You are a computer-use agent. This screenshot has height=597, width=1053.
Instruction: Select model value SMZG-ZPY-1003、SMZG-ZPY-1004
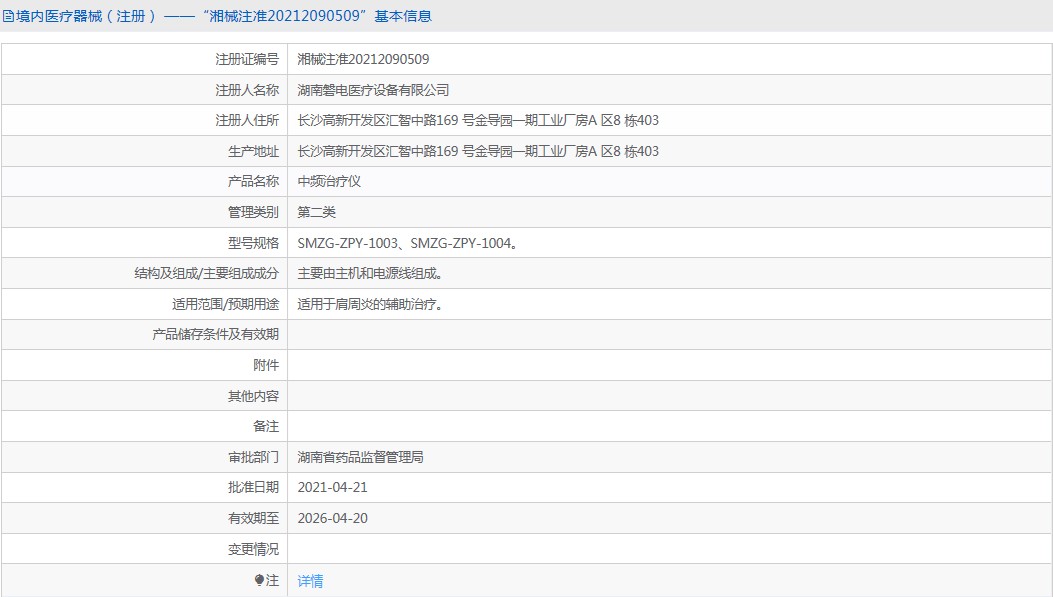[x=408, y=243]
